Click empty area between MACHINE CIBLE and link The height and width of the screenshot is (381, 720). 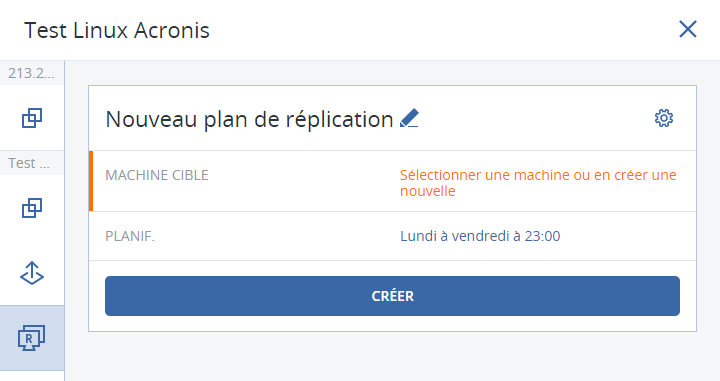click(x=303, y=181)
